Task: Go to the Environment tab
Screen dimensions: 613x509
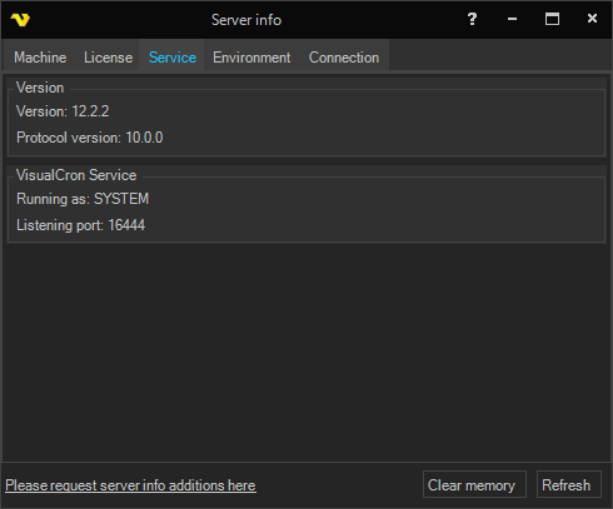Action: pos(251,57)
